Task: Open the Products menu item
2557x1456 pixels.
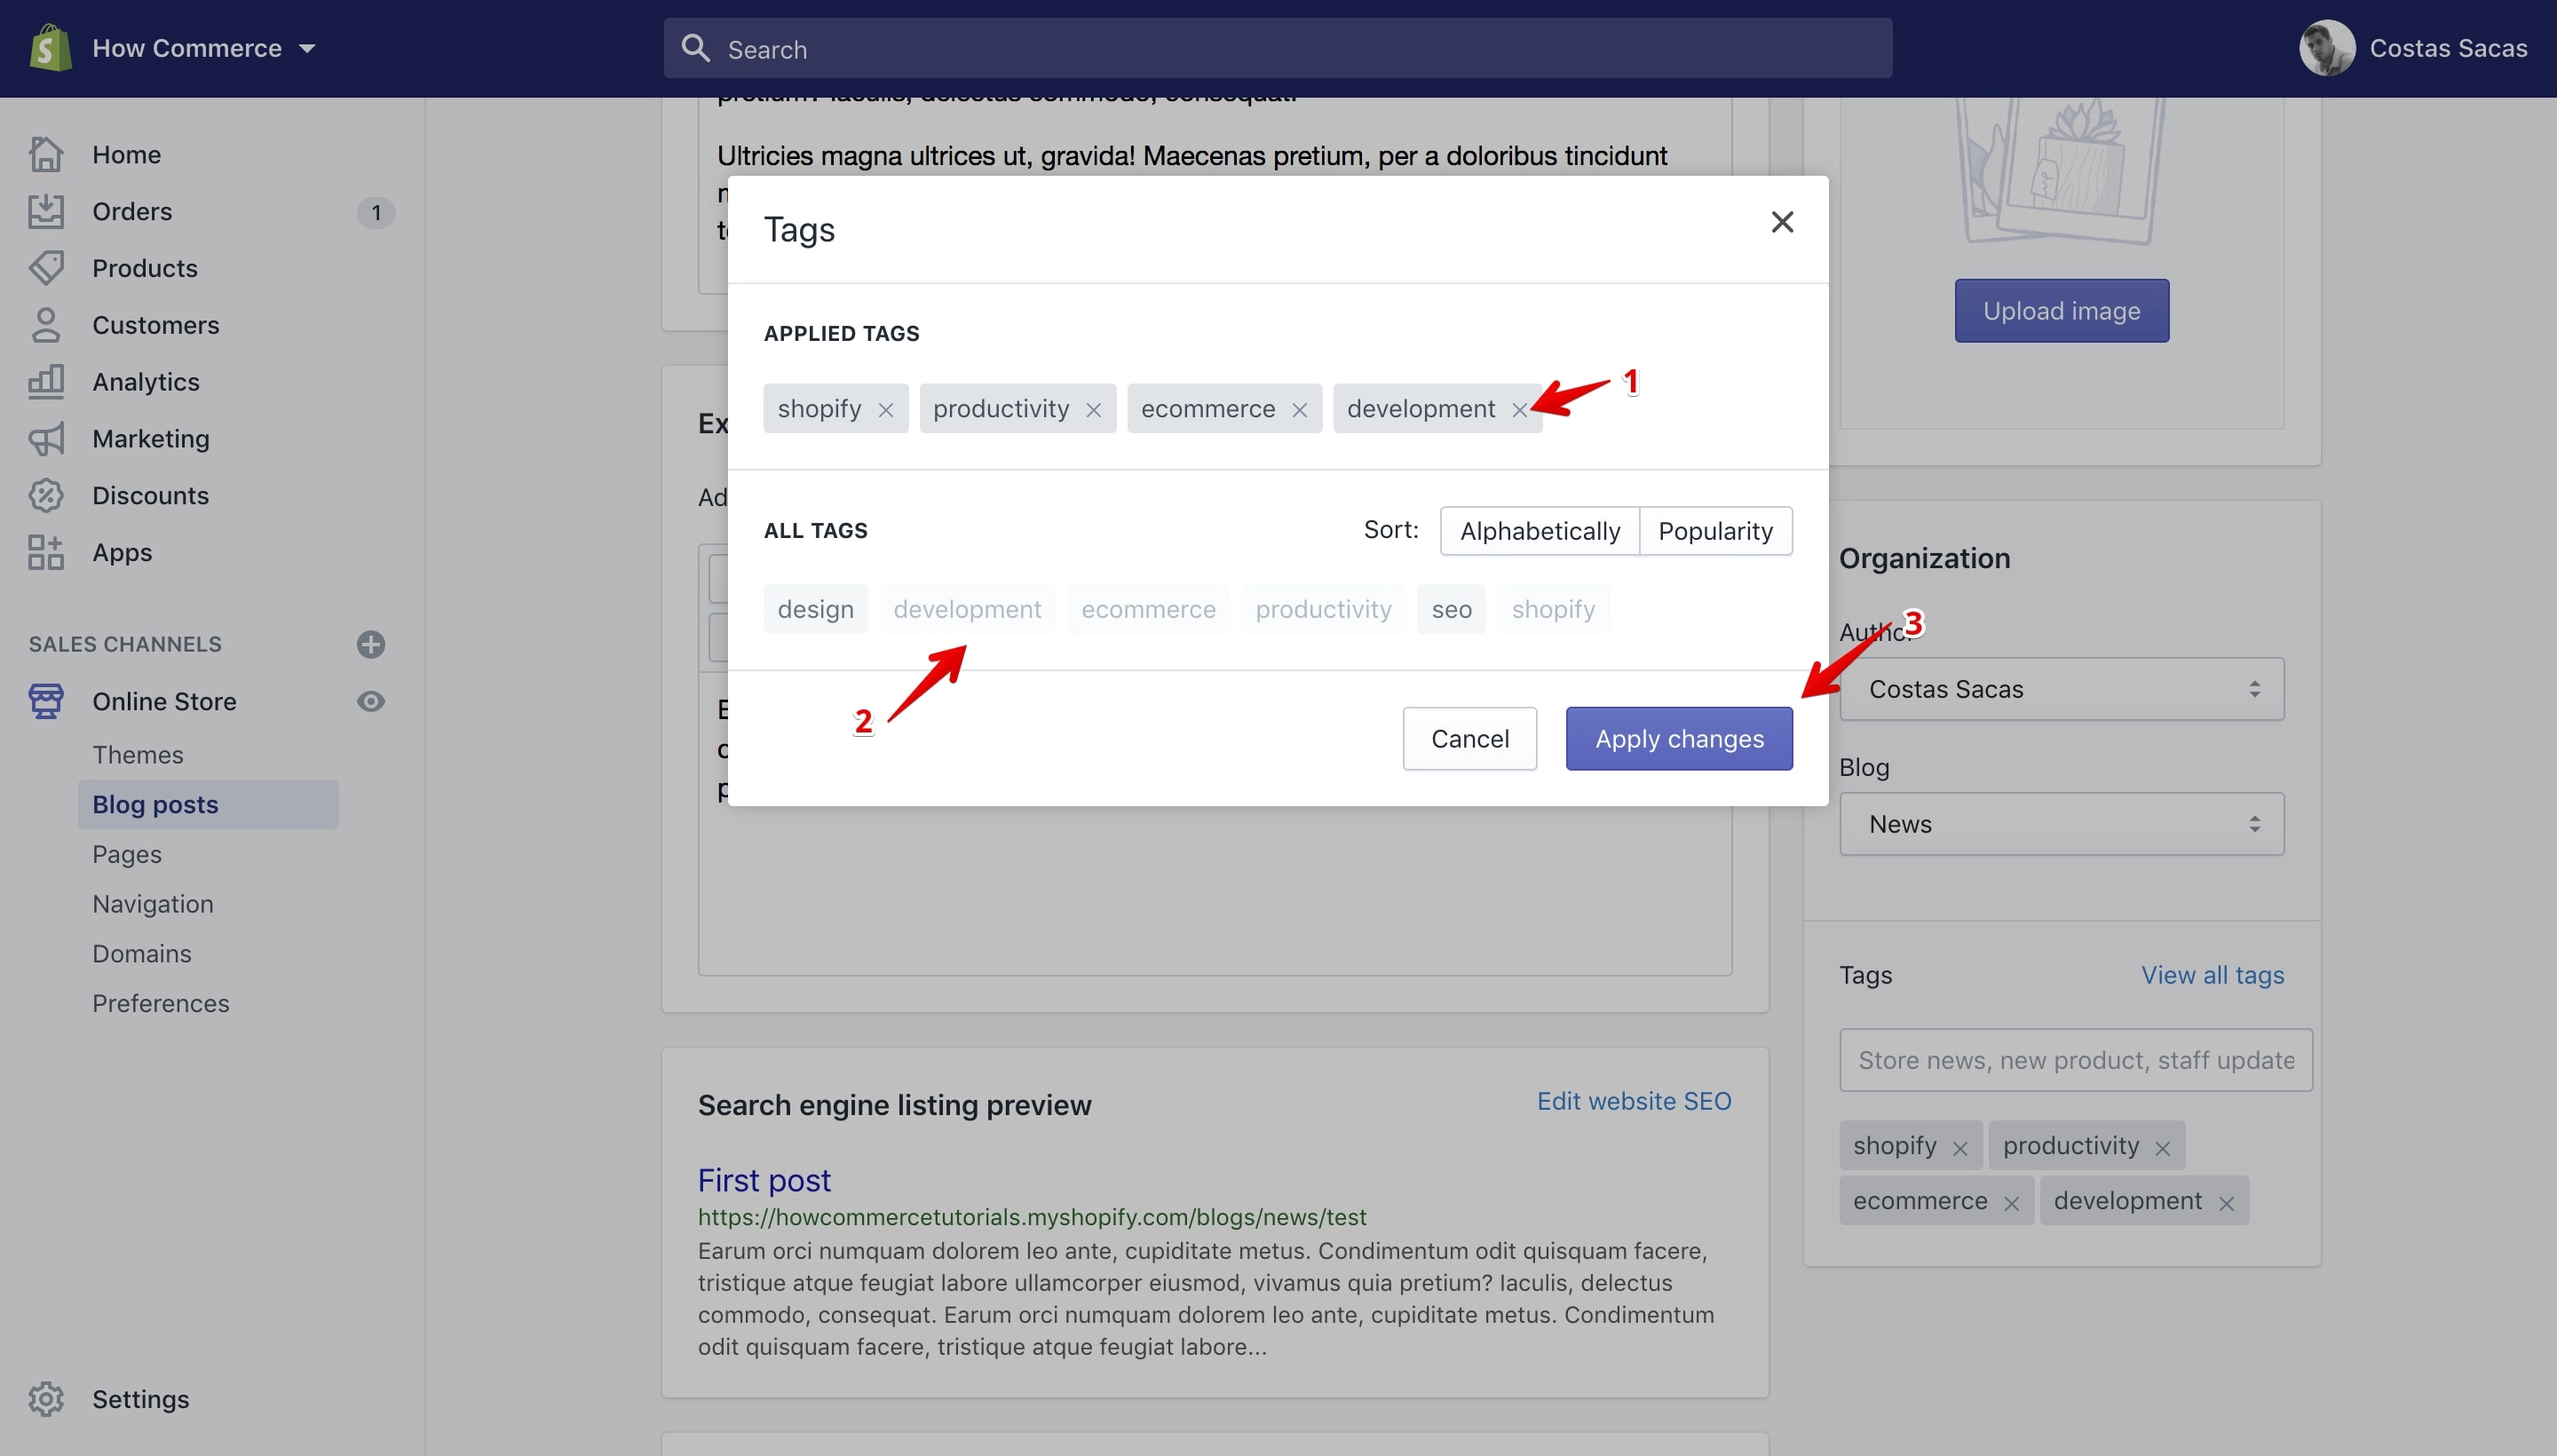Action: [x=145, y=268]
